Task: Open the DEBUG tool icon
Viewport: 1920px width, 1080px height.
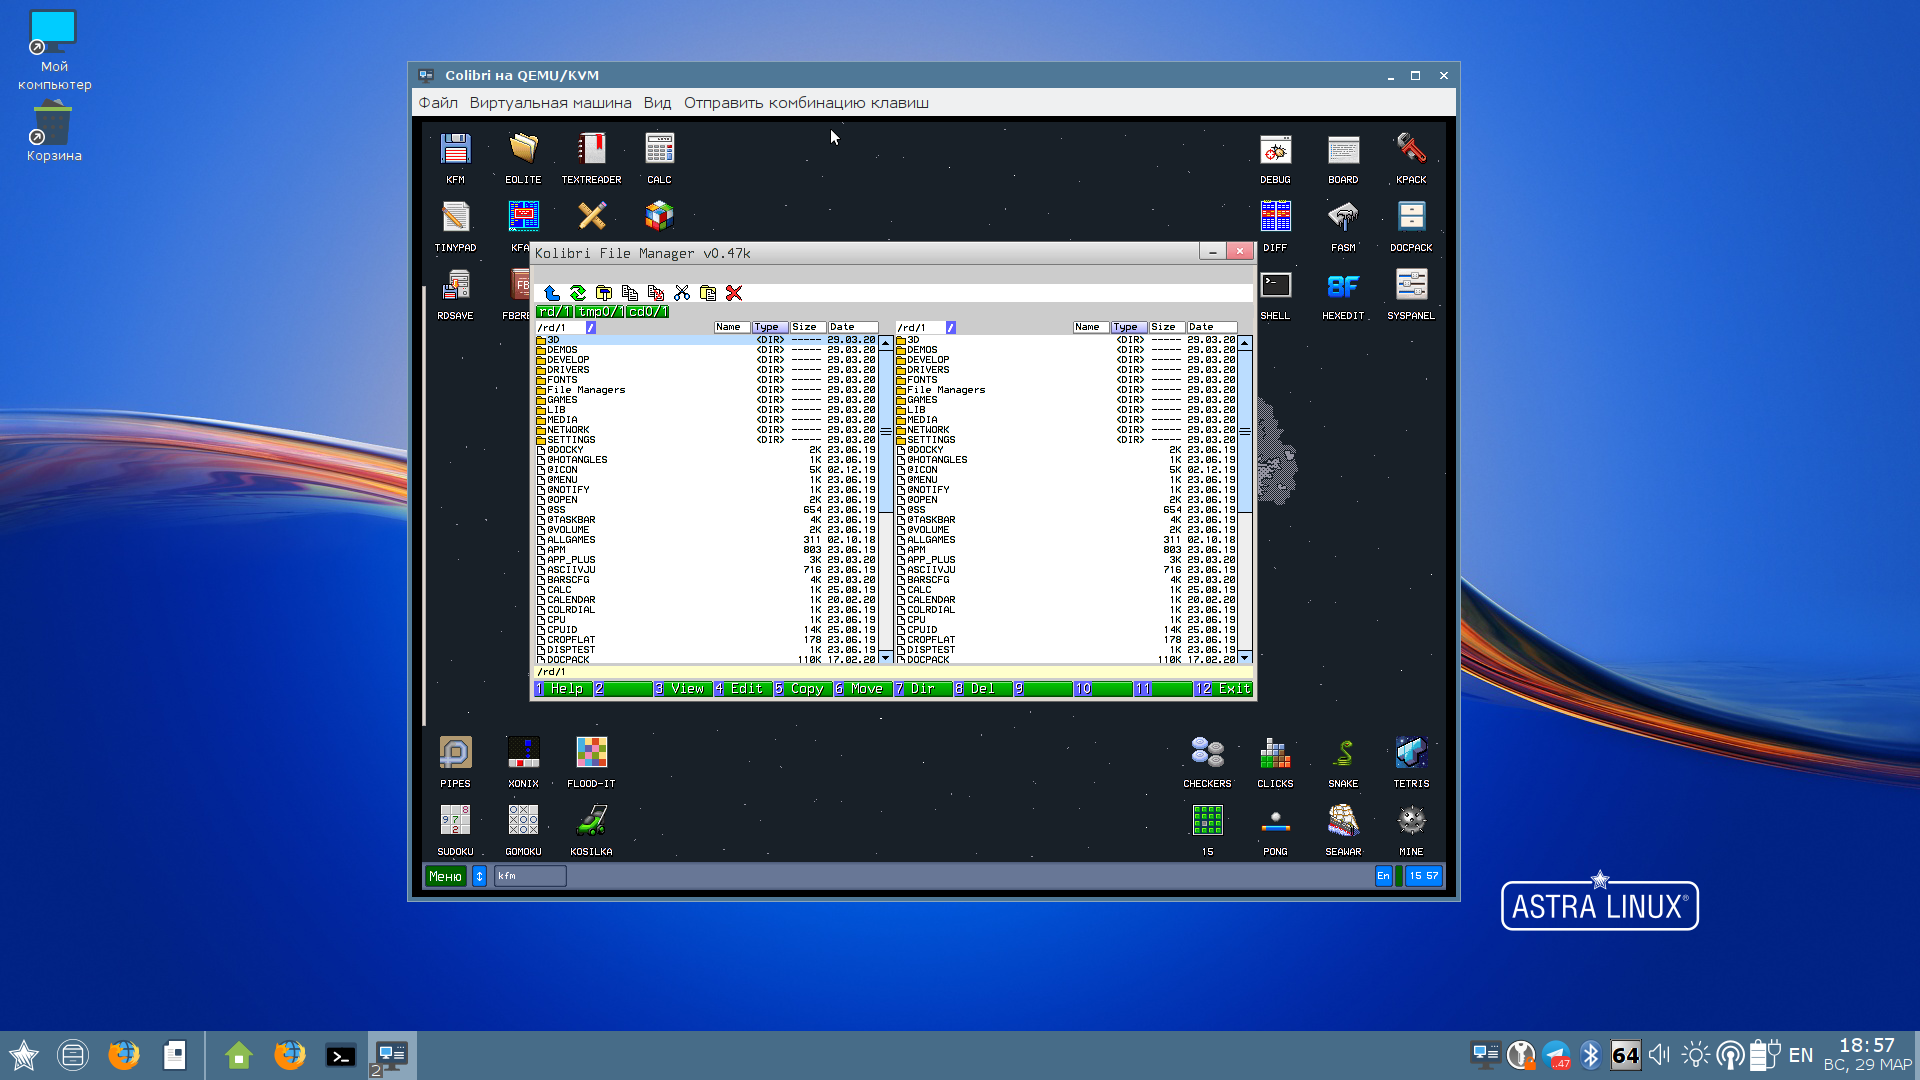Action: coord(1275,150)
